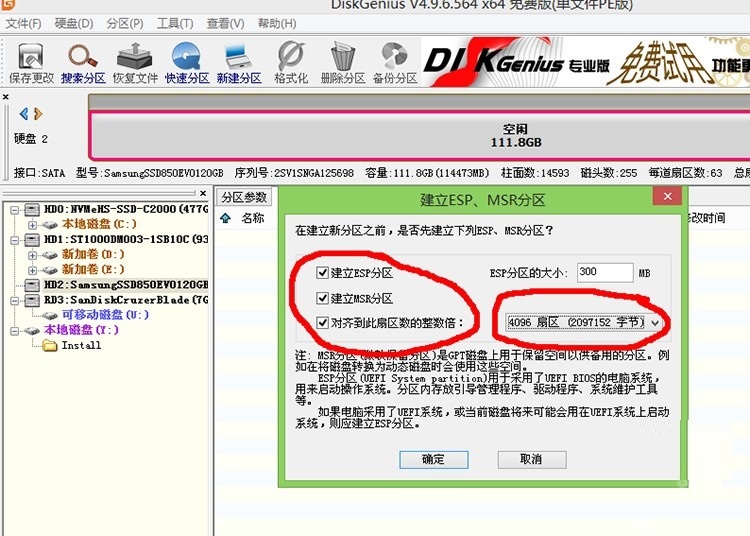
Task: Click the 名称 column header
Action: [253, 219]
